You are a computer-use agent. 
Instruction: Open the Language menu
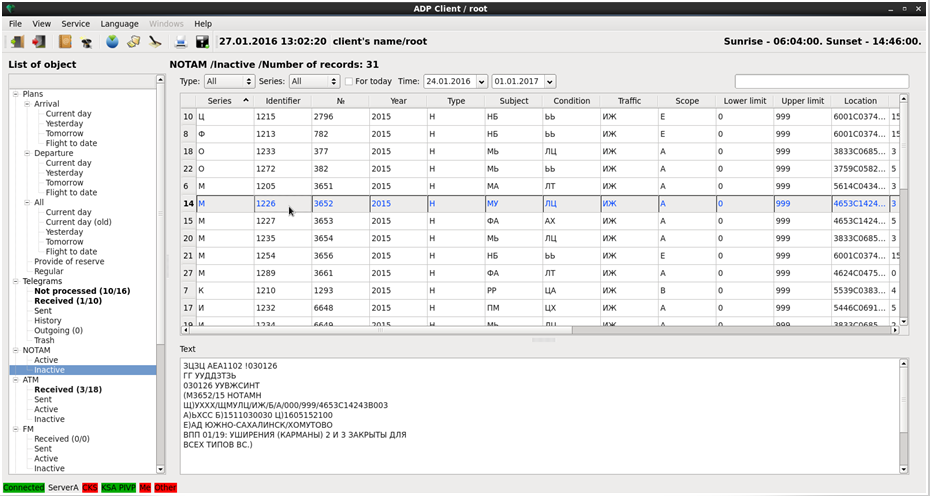pos(120,23)
